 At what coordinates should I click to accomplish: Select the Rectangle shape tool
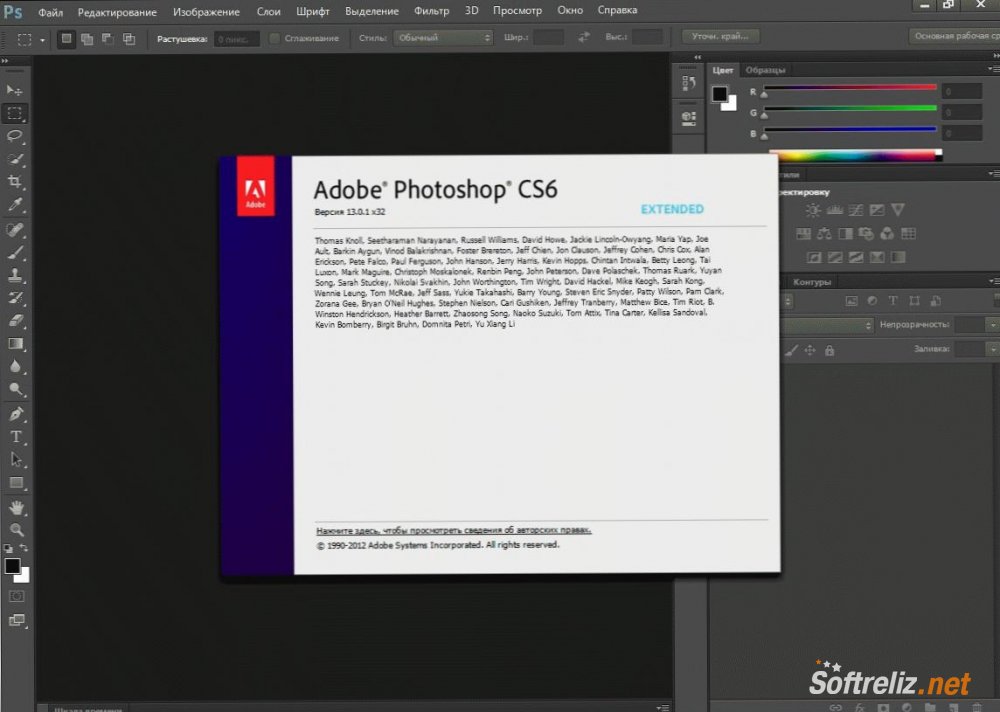point(16,483)
